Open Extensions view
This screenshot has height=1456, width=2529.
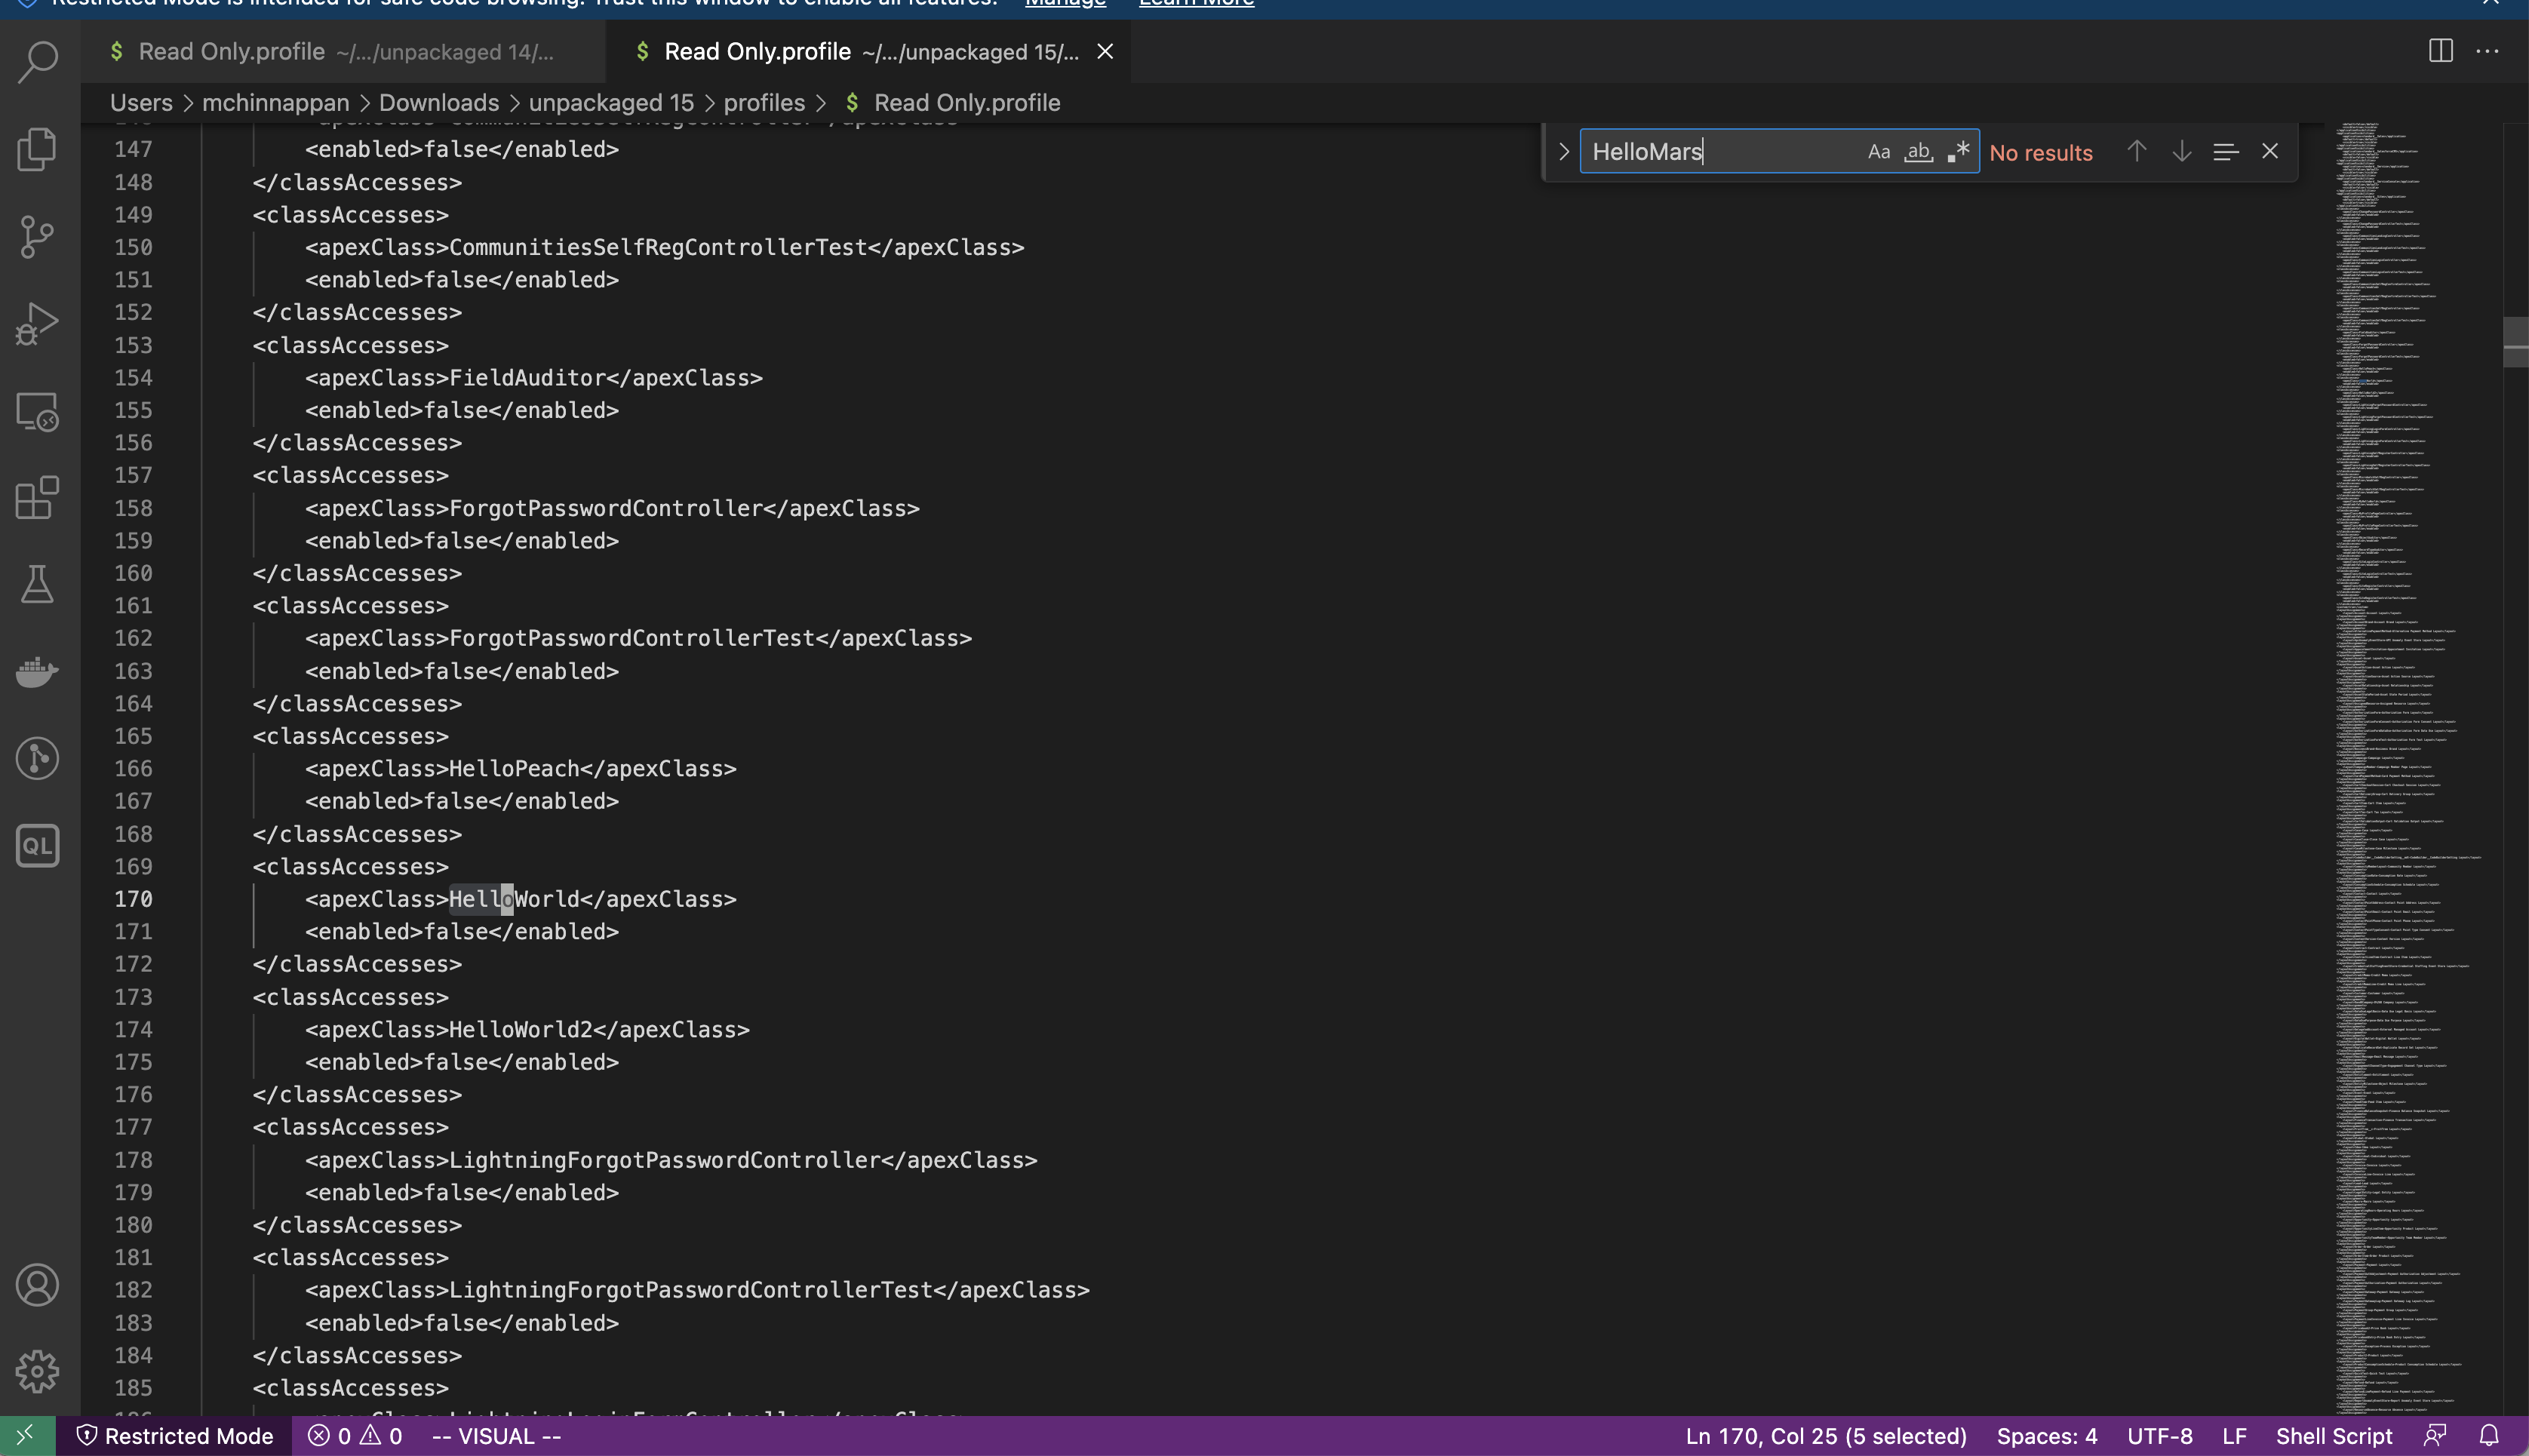click(38, 498)
